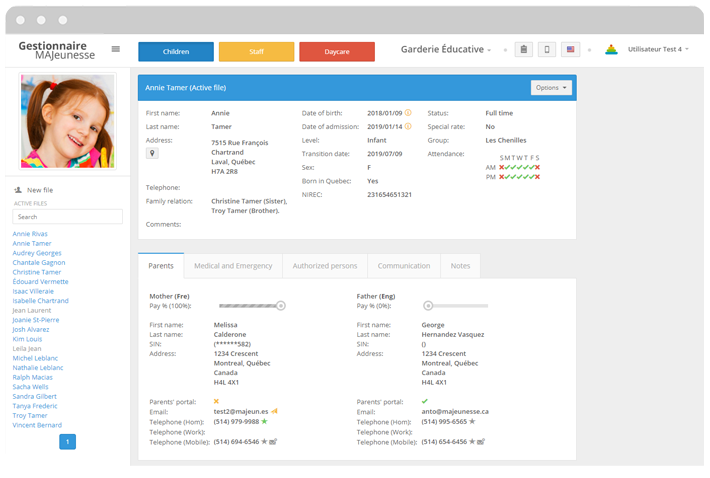
Task: Click the info icon beside date of admission
Action: tap(408, 127)
